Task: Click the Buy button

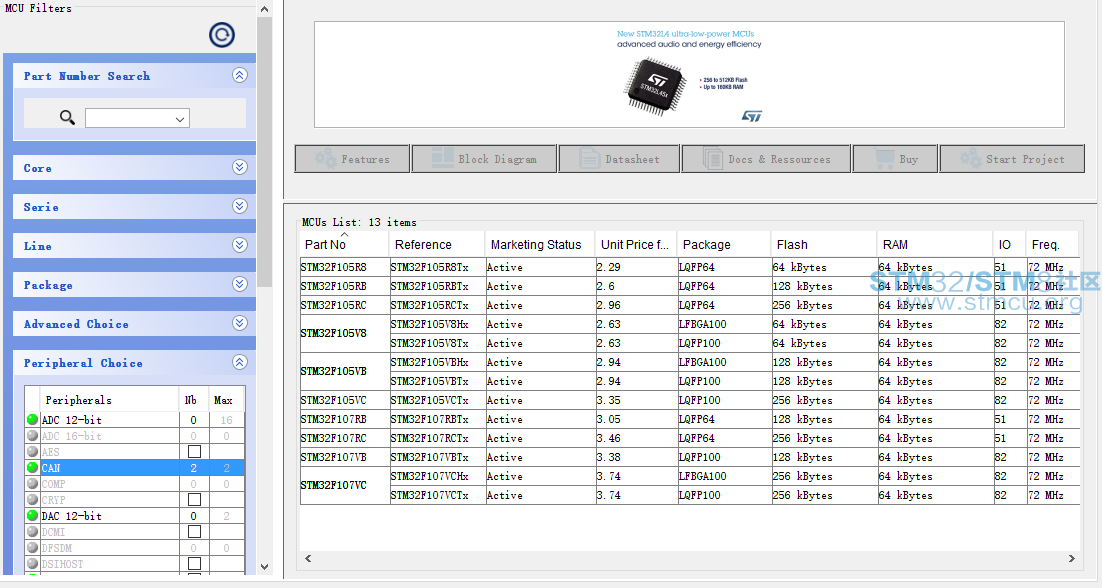Action: coord(895,159)
